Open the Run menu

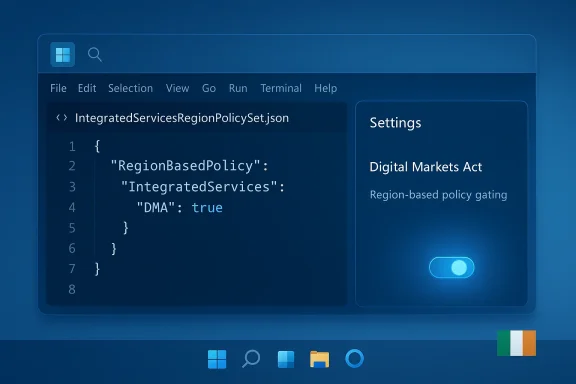point(238,88)
